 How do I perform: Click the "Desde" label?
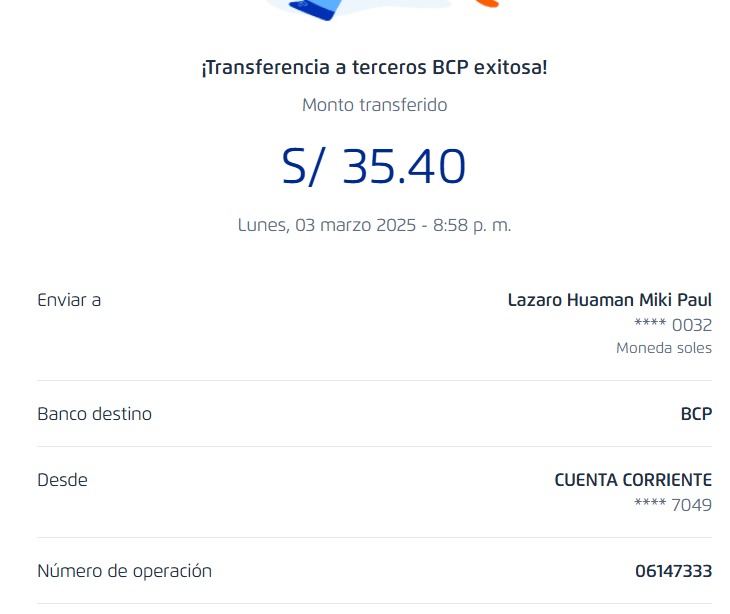pos(62,480)
